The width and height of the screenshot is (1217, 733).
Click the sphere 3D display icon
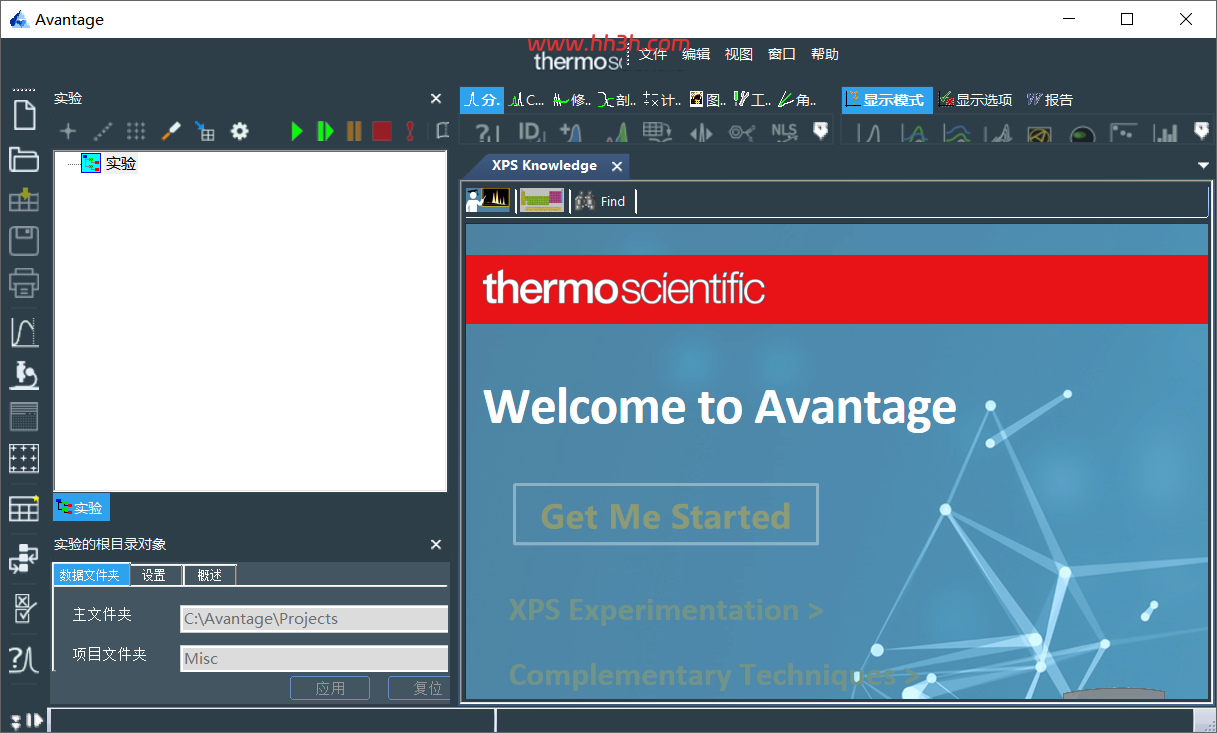(x=1082, y=134)
